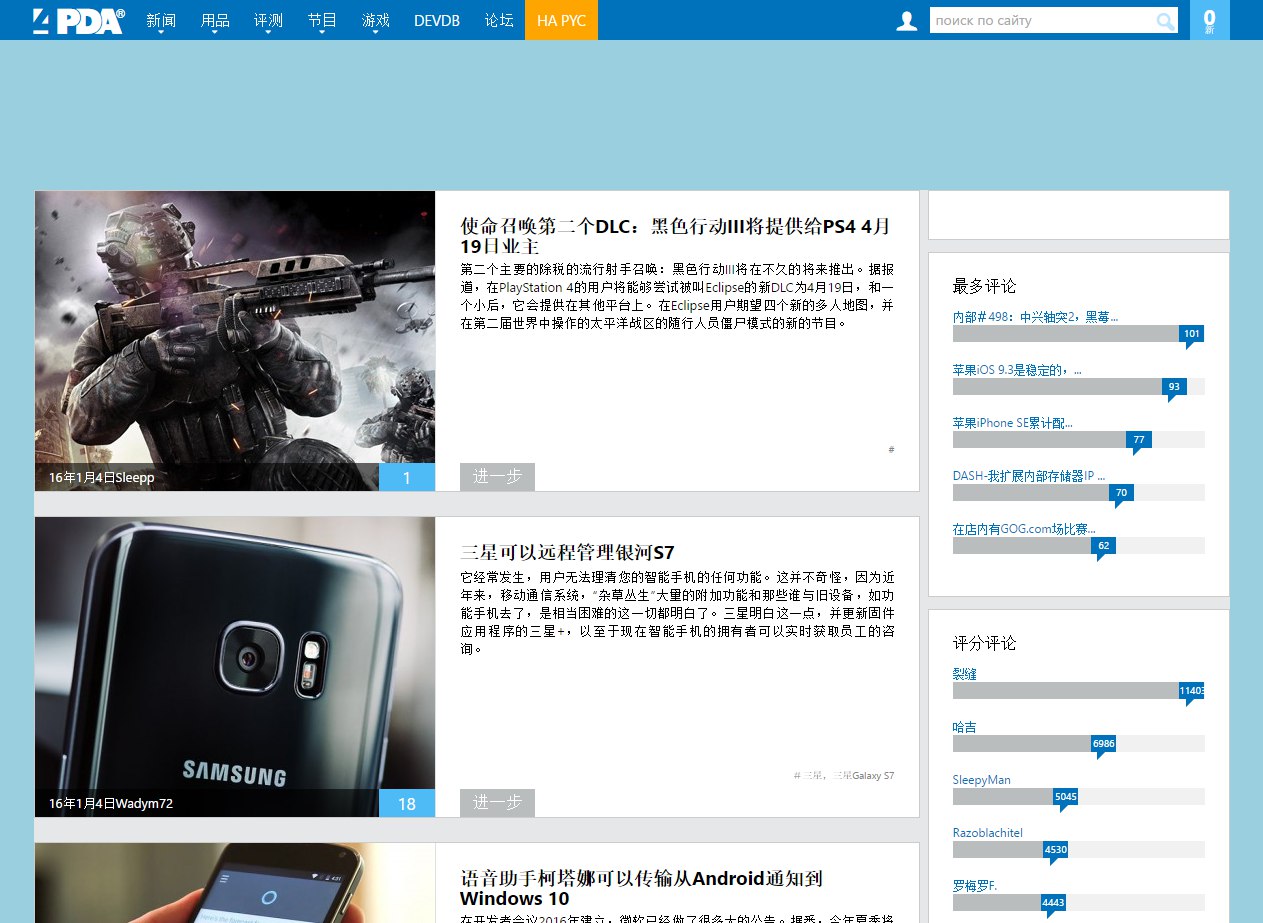Click the 16年1月4日Sleepp author caption
This screenshot has height=923, width=1263.
pyautogui.click(x=101, y=478)
